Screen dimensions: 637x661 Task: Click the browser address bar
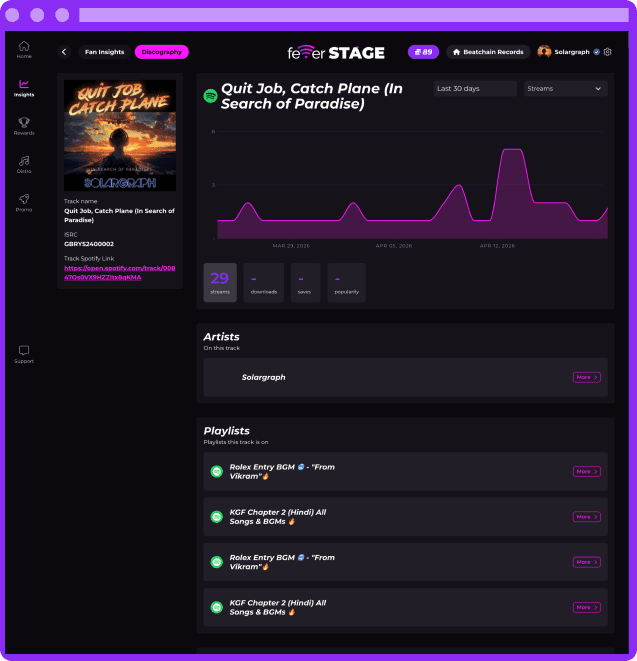(353, 15)
